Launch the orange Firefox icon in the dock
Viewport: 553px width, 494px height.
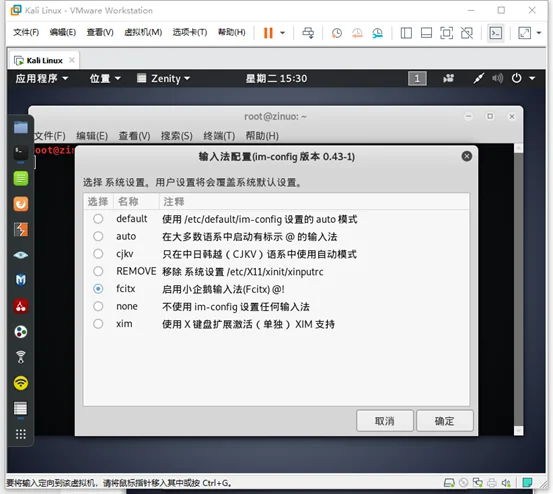tap(21, 204)
